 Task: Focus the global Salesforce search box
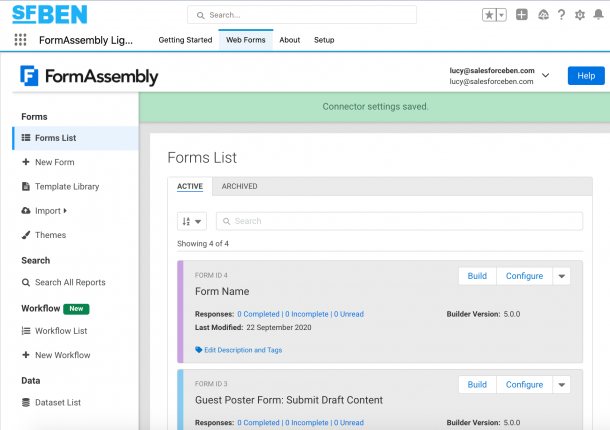tap(302, 15)
